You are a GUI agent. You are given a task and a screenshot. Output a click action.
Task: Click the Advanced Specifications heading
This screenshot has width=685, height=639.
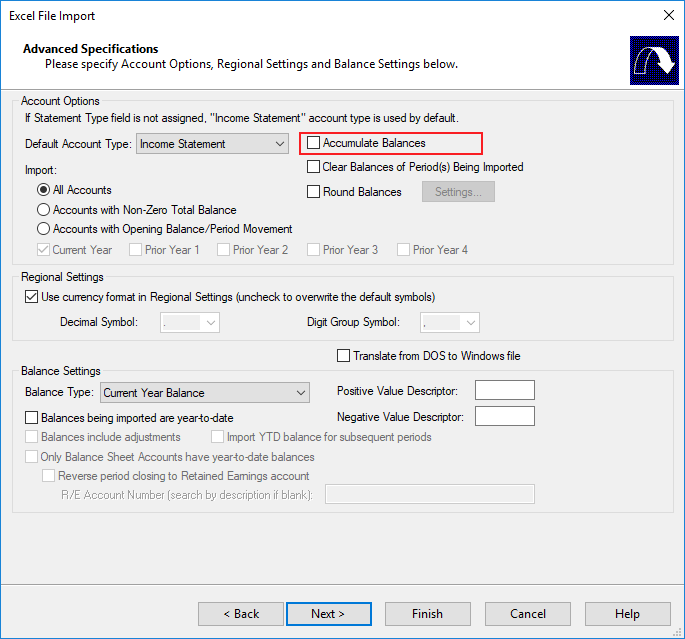tap(90, 48)
